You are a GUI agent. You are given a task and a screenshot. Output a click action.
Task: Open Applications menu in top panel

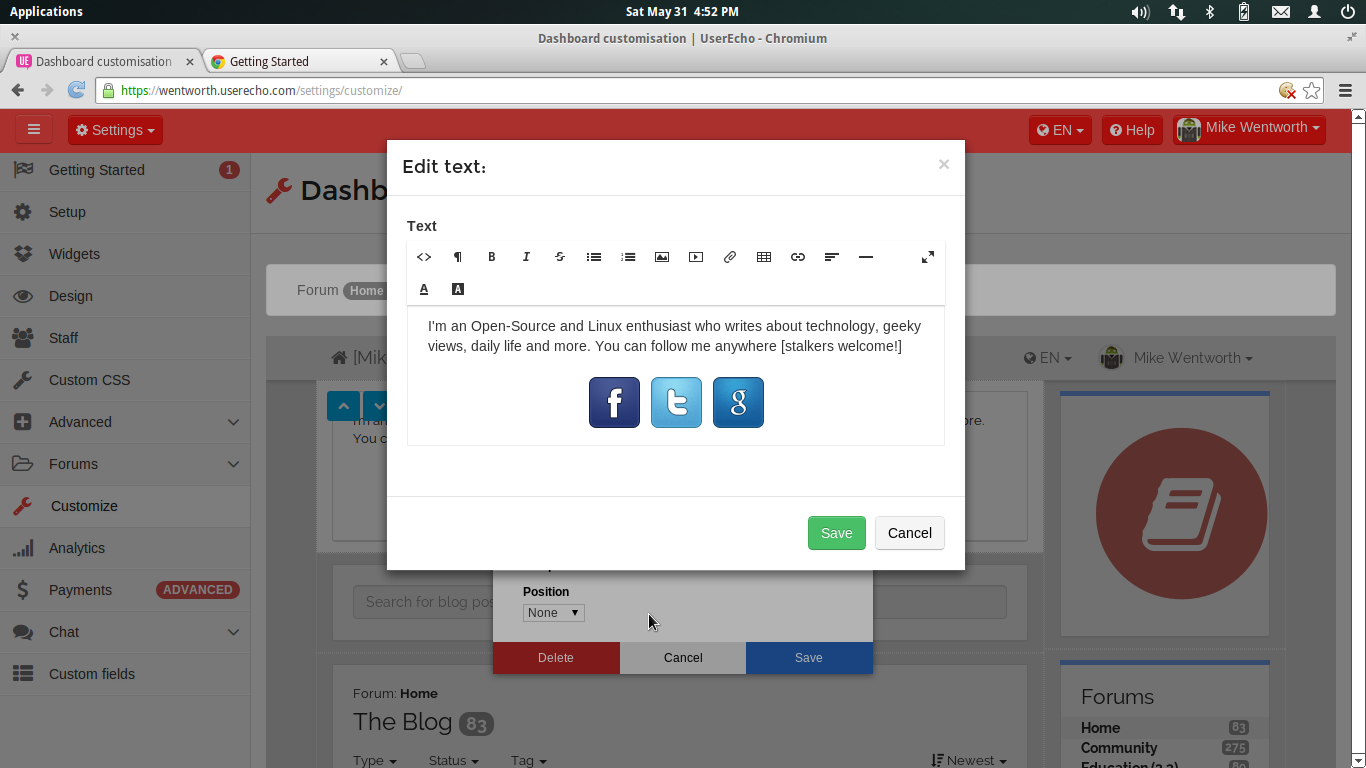click(x=46, y=12)
